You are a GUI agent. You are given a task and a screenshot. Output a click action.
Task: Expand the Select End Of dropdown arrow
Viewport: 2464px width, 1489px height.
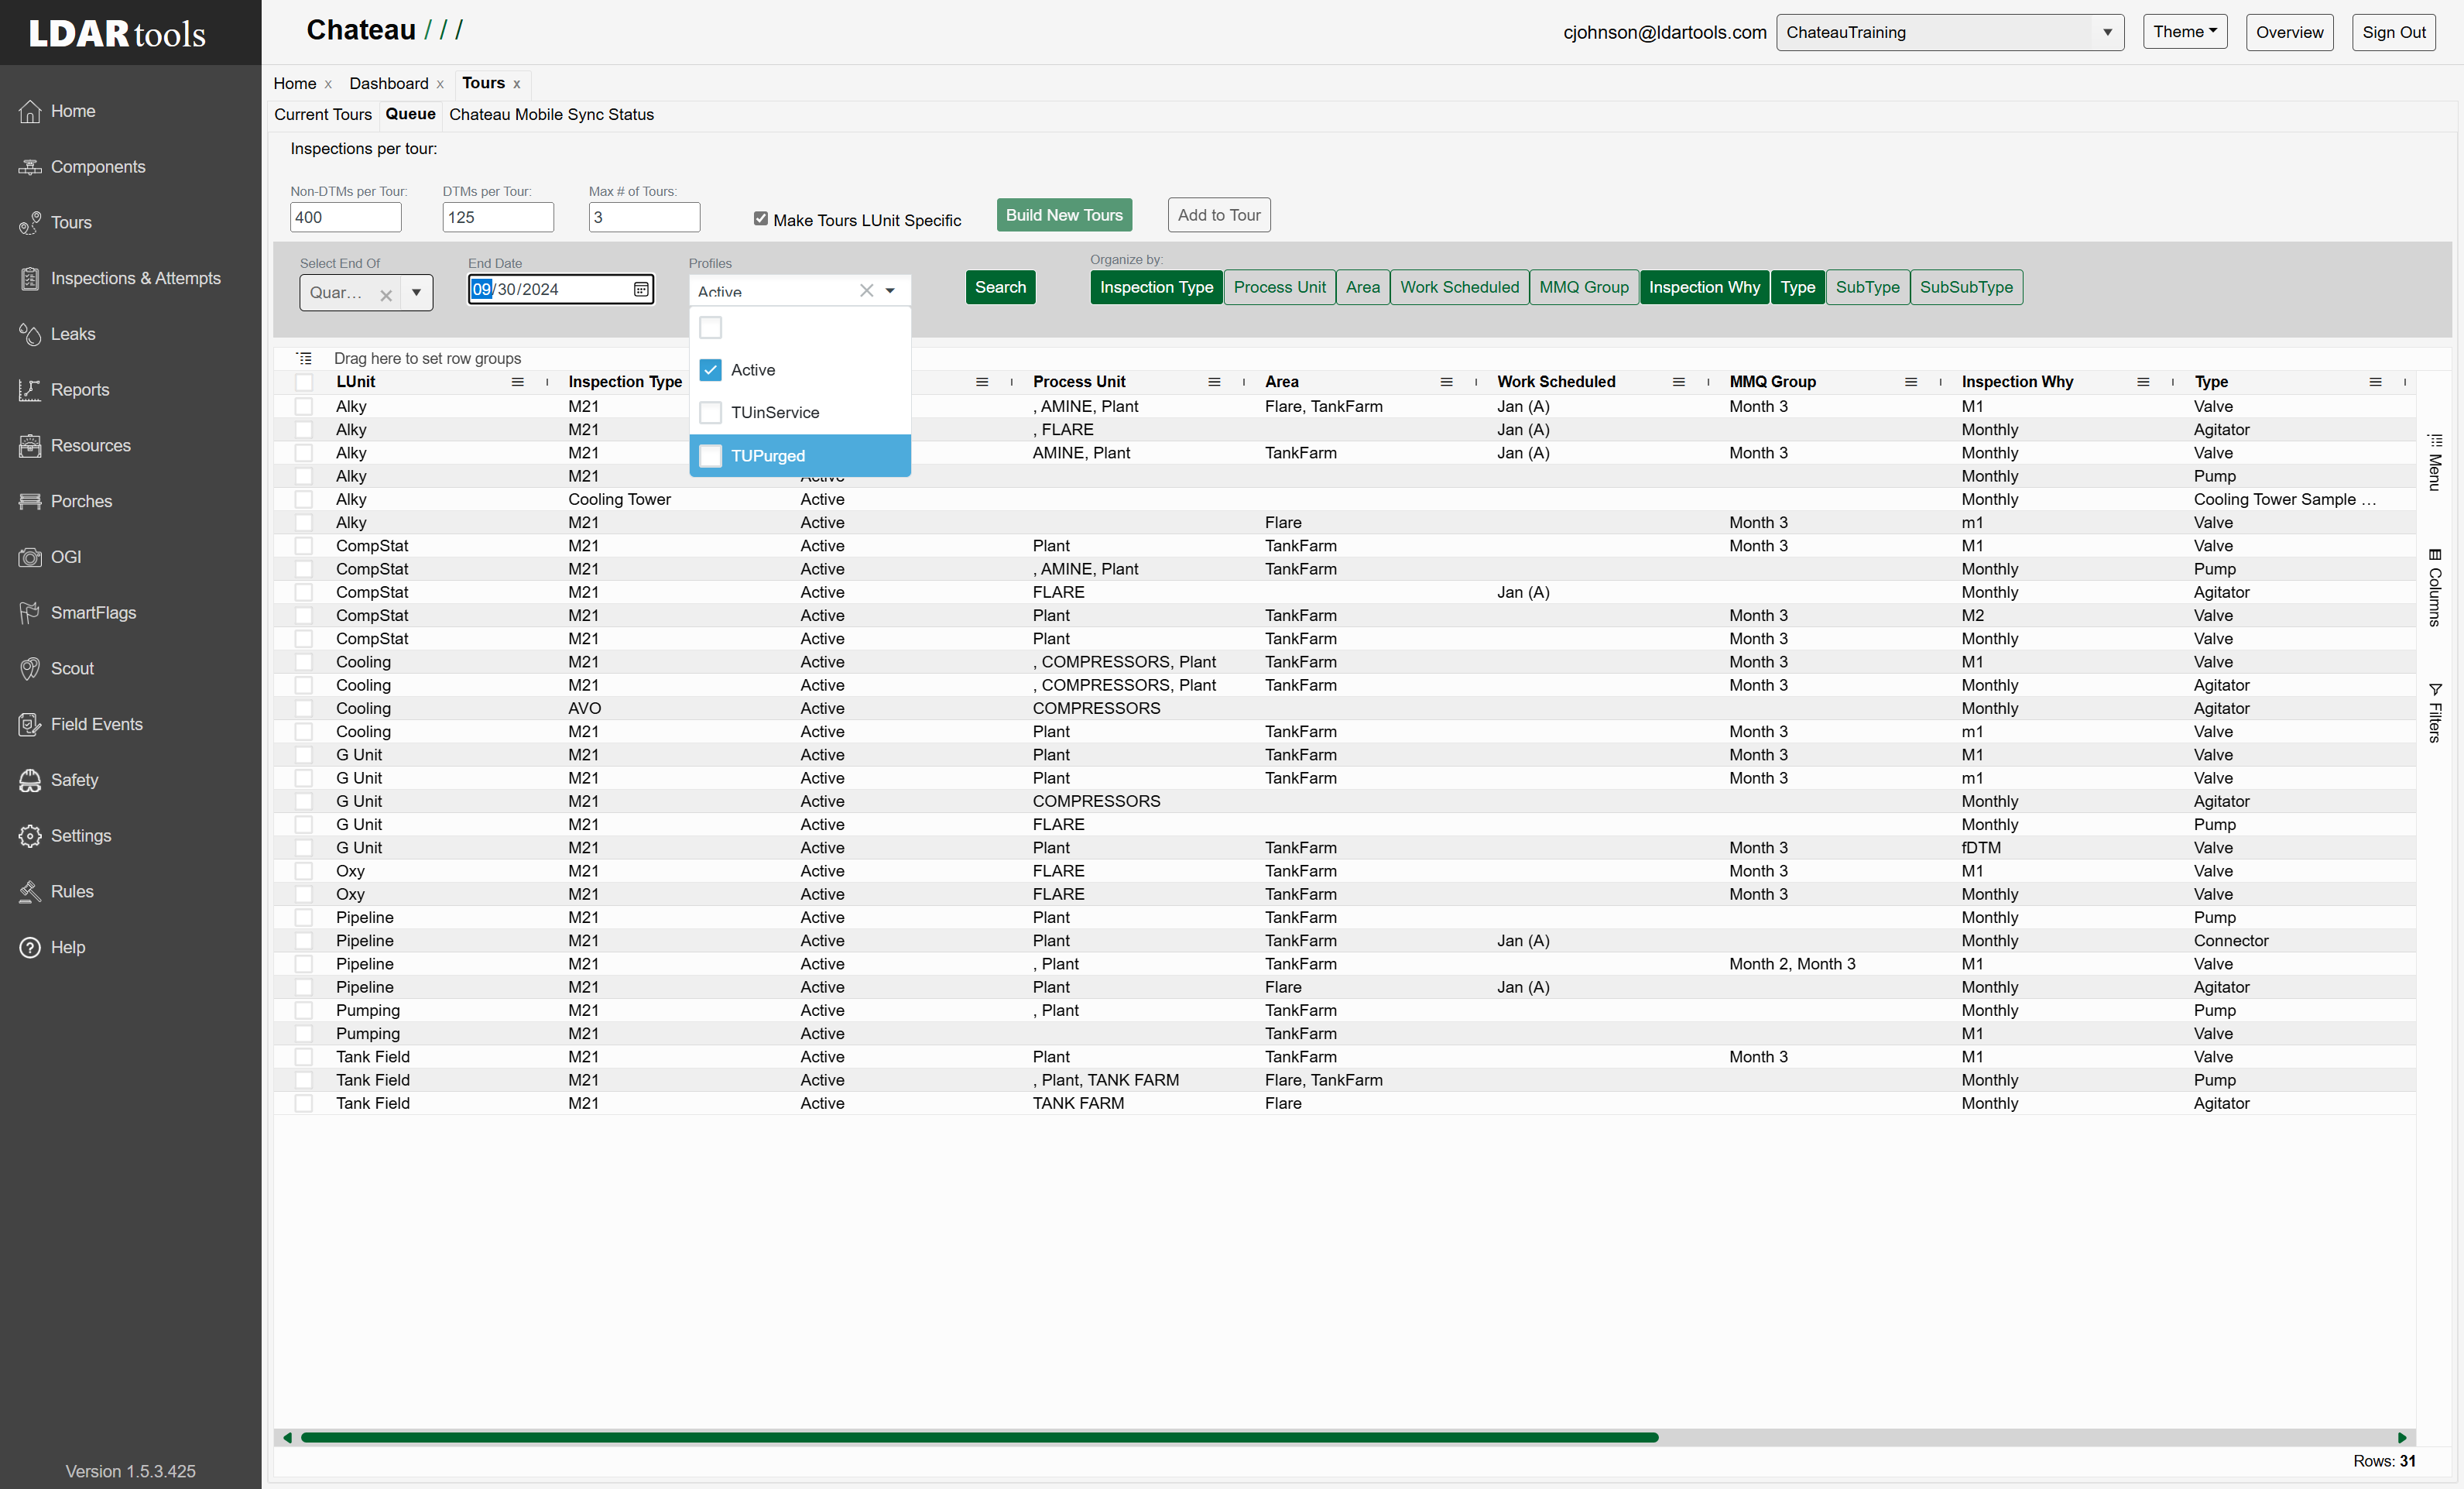(x=417, y=293)
